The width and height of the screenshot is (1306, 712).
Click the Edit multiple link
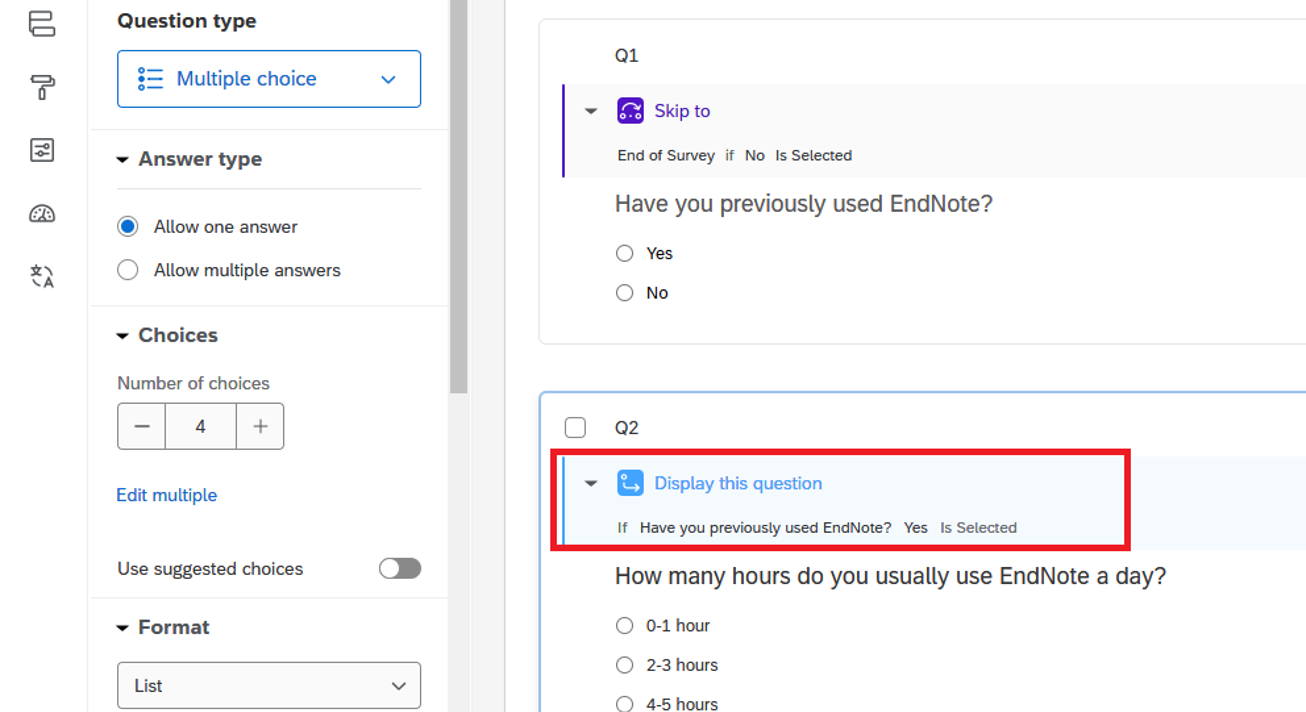[x=167, y=495]
